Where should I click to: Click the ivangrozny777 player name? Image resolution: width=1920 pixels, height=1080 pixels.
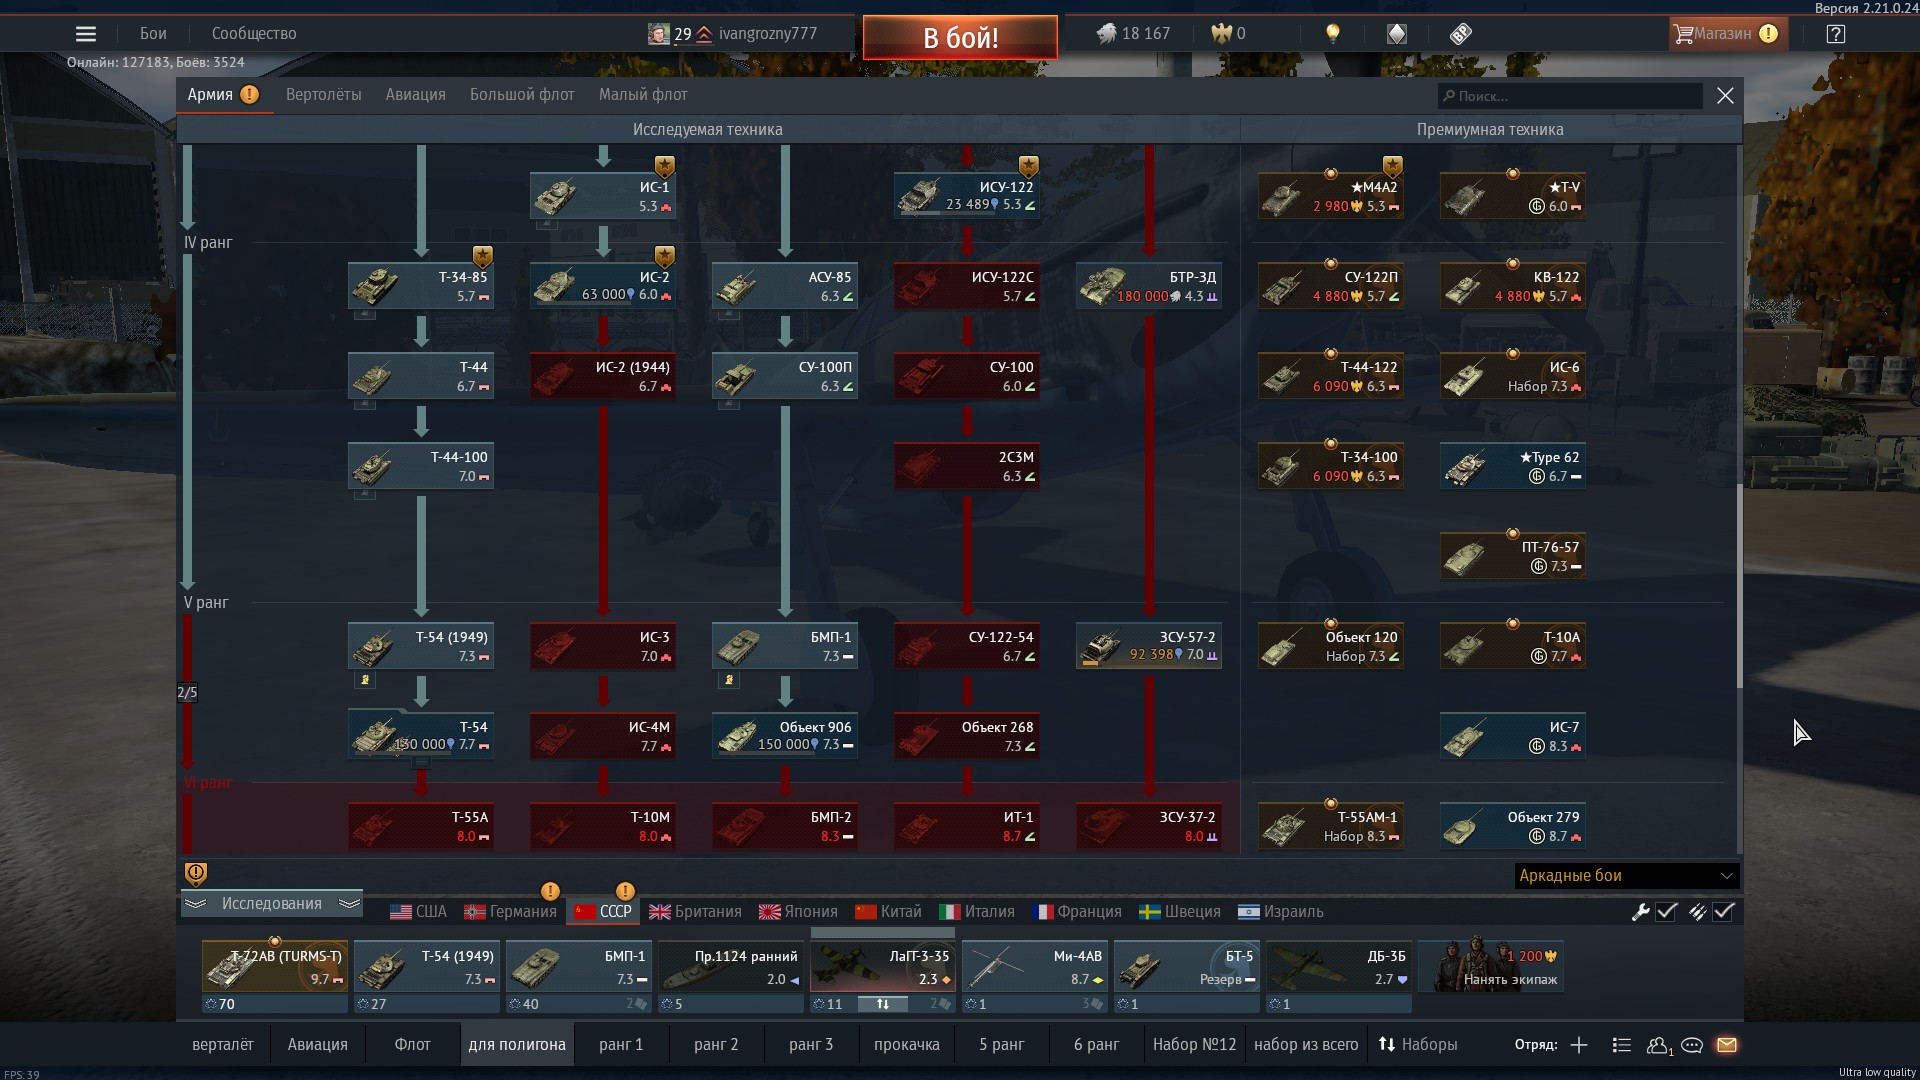pyautogui.click(x=768, y=34)
